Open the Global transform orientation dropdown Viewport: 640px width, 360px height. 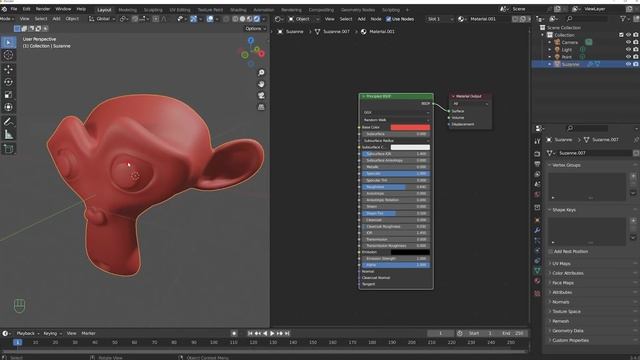point(102,19)
